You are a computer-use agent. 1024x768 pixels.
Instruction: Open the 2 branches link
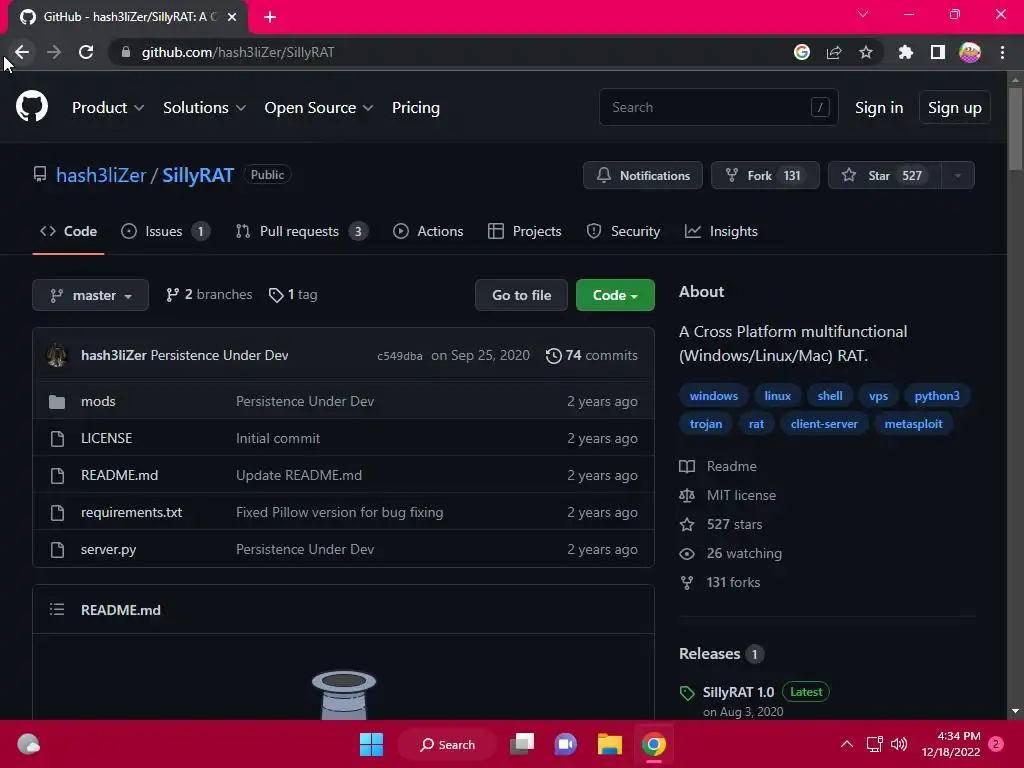pyautogui.click(x=209, y=295)
